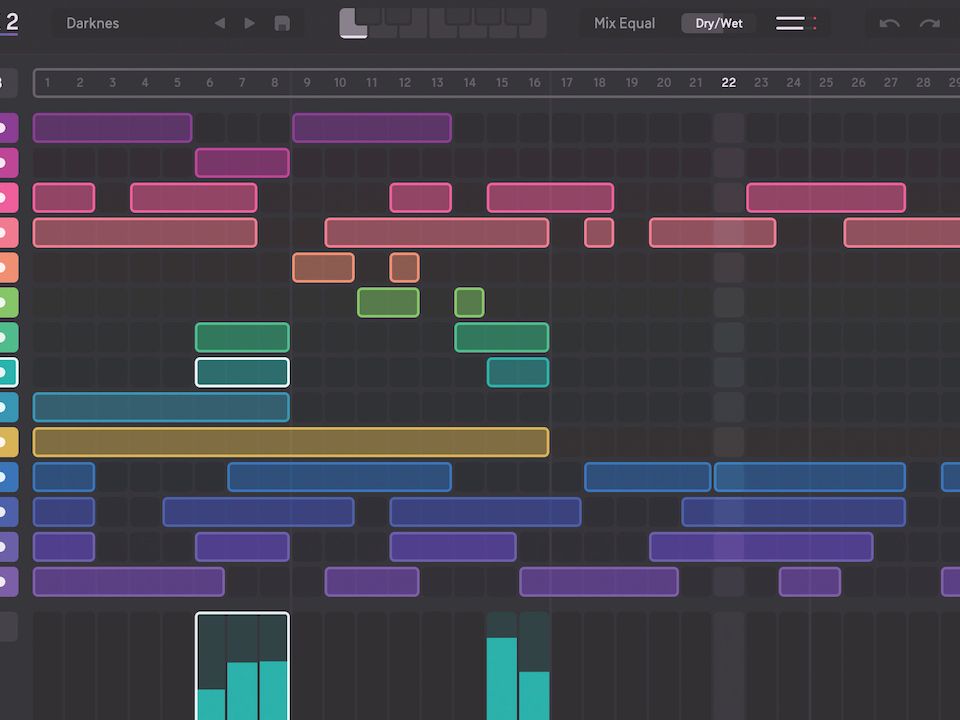The height and width of the screenshot is (720, 960).
Task: Click the Dry/Wet button
Action: [719, 23]
